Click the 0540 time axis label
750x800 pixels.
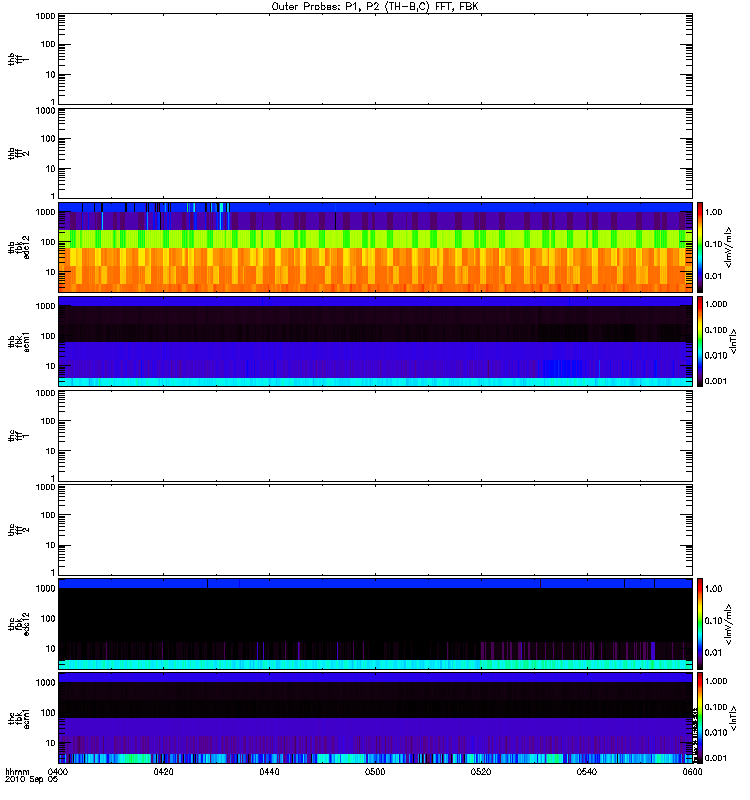pyautogui.click(x=587, y=771)
